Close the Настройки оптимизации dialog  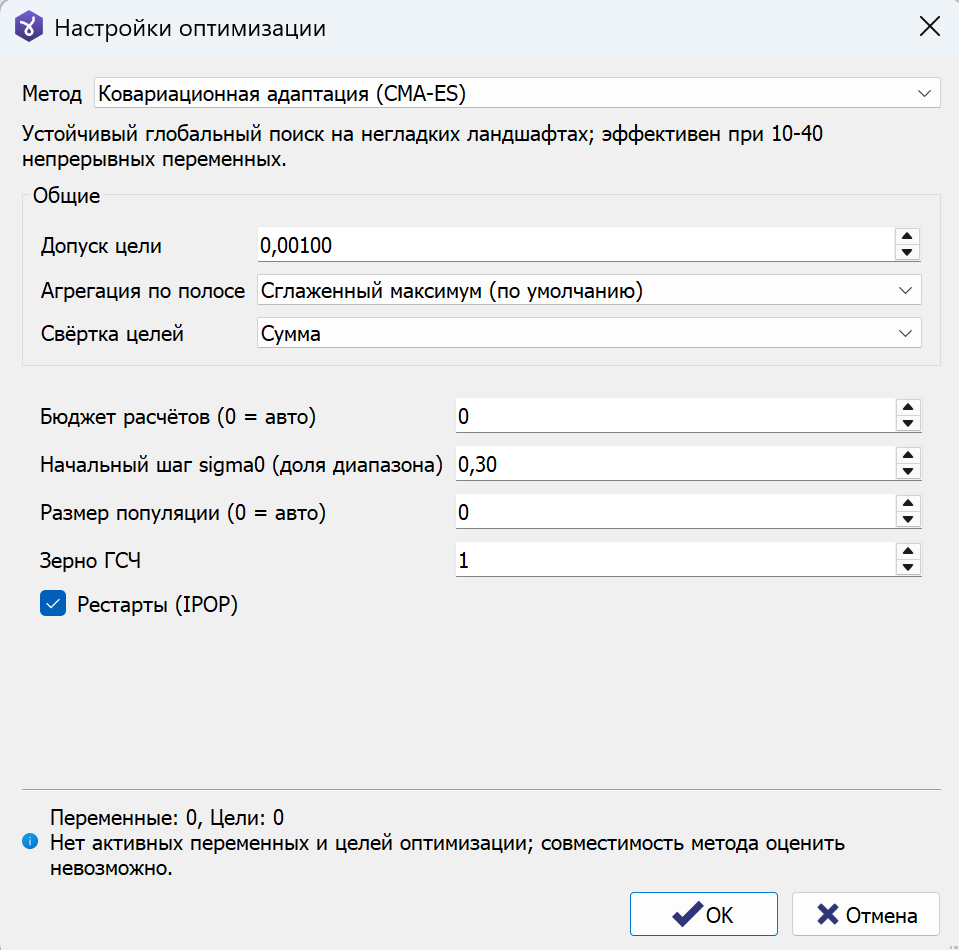pos(930,26)
